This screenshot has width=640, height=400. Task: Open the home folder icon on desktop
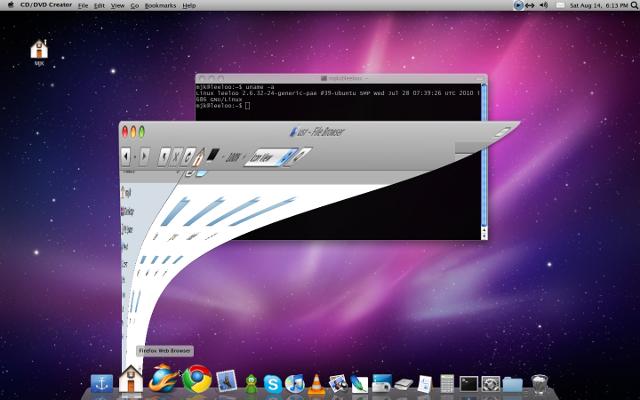point(40,48)
